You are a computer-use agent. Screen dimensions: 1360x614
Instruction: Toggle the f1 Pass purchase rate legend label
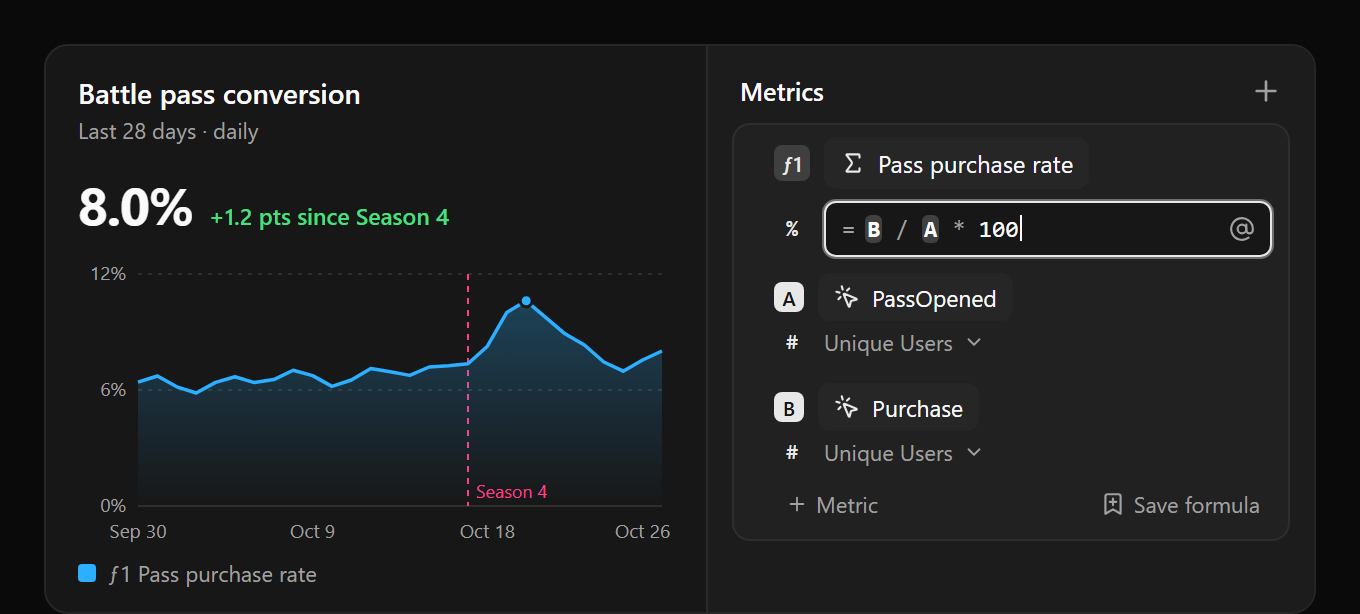click(213, 575)
